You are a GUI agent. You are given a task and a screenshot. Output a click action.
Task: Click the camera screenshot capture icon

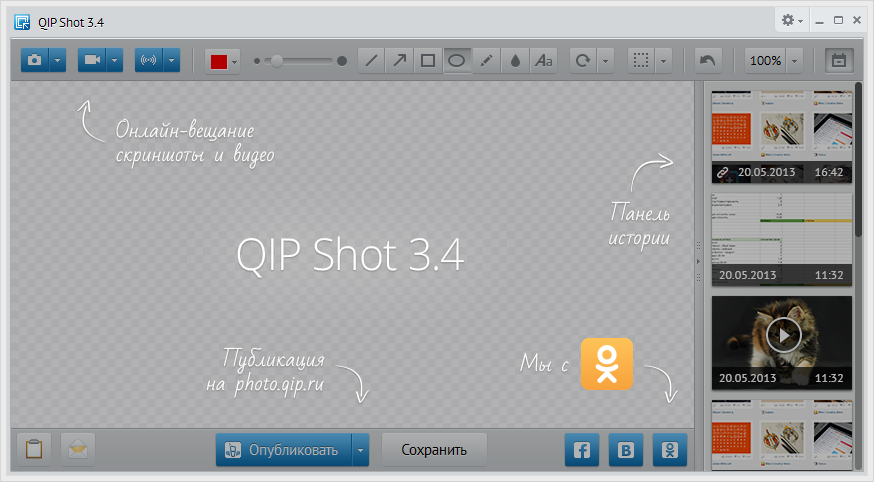coord(35,61)
